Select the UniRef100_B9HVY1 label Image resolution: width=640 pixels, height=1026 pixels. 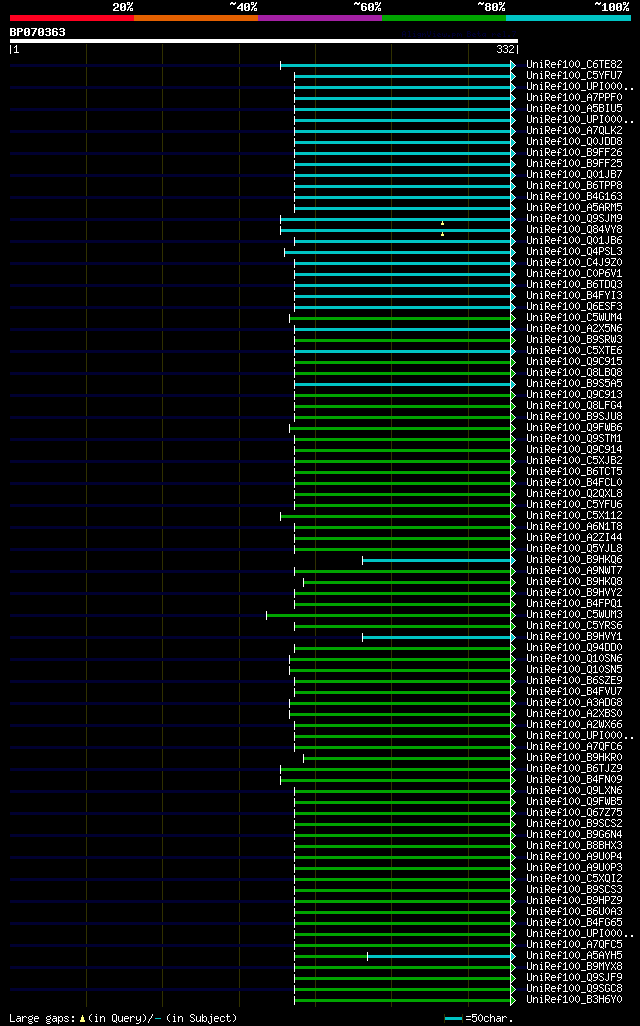click(x=575, y=637)
